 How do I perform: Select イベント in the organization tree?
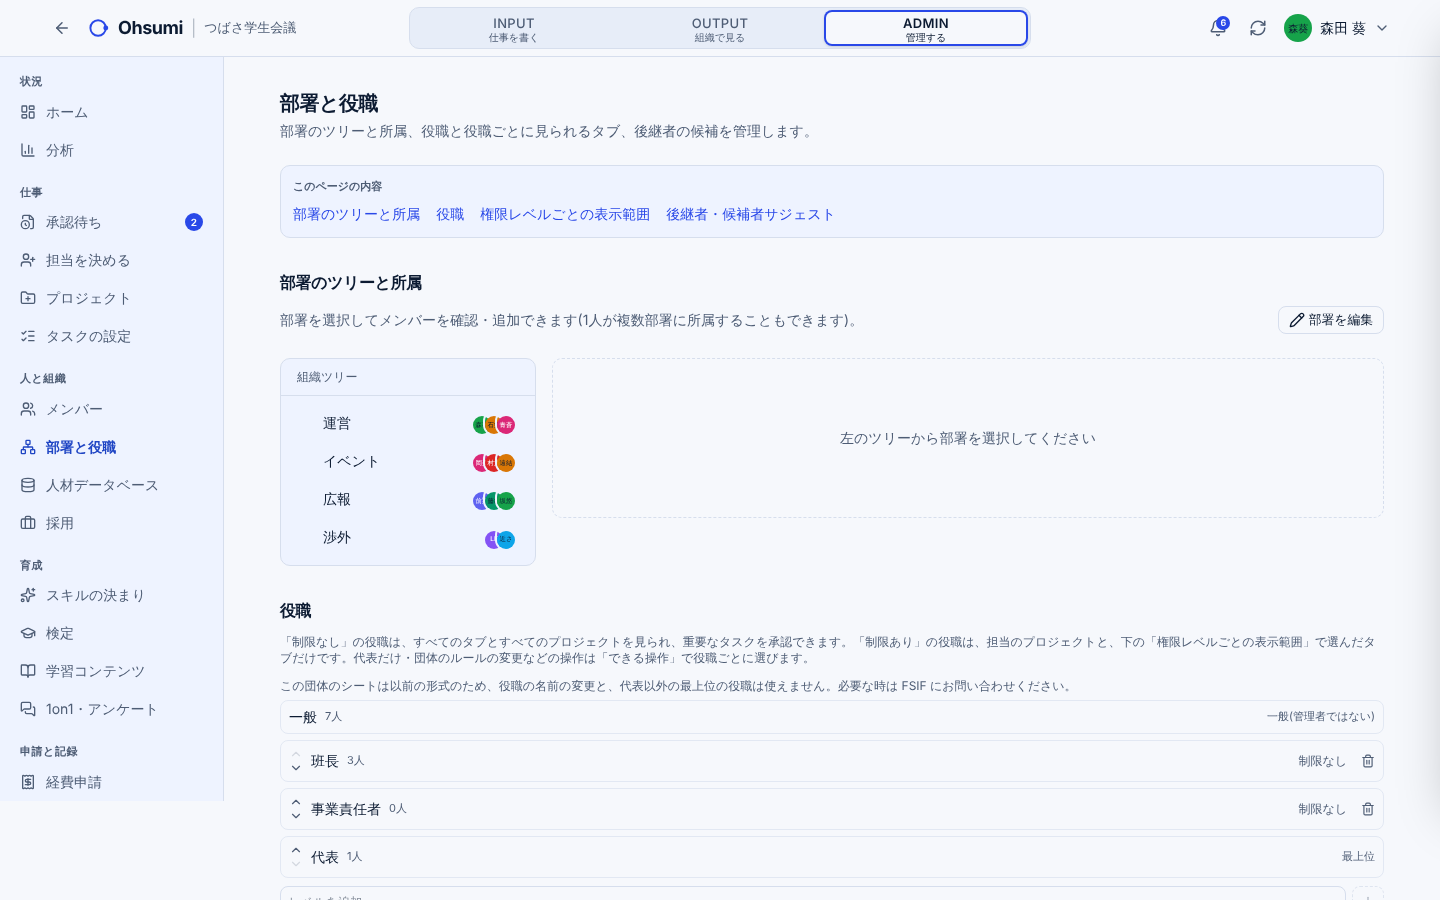(x=408, y=462)
